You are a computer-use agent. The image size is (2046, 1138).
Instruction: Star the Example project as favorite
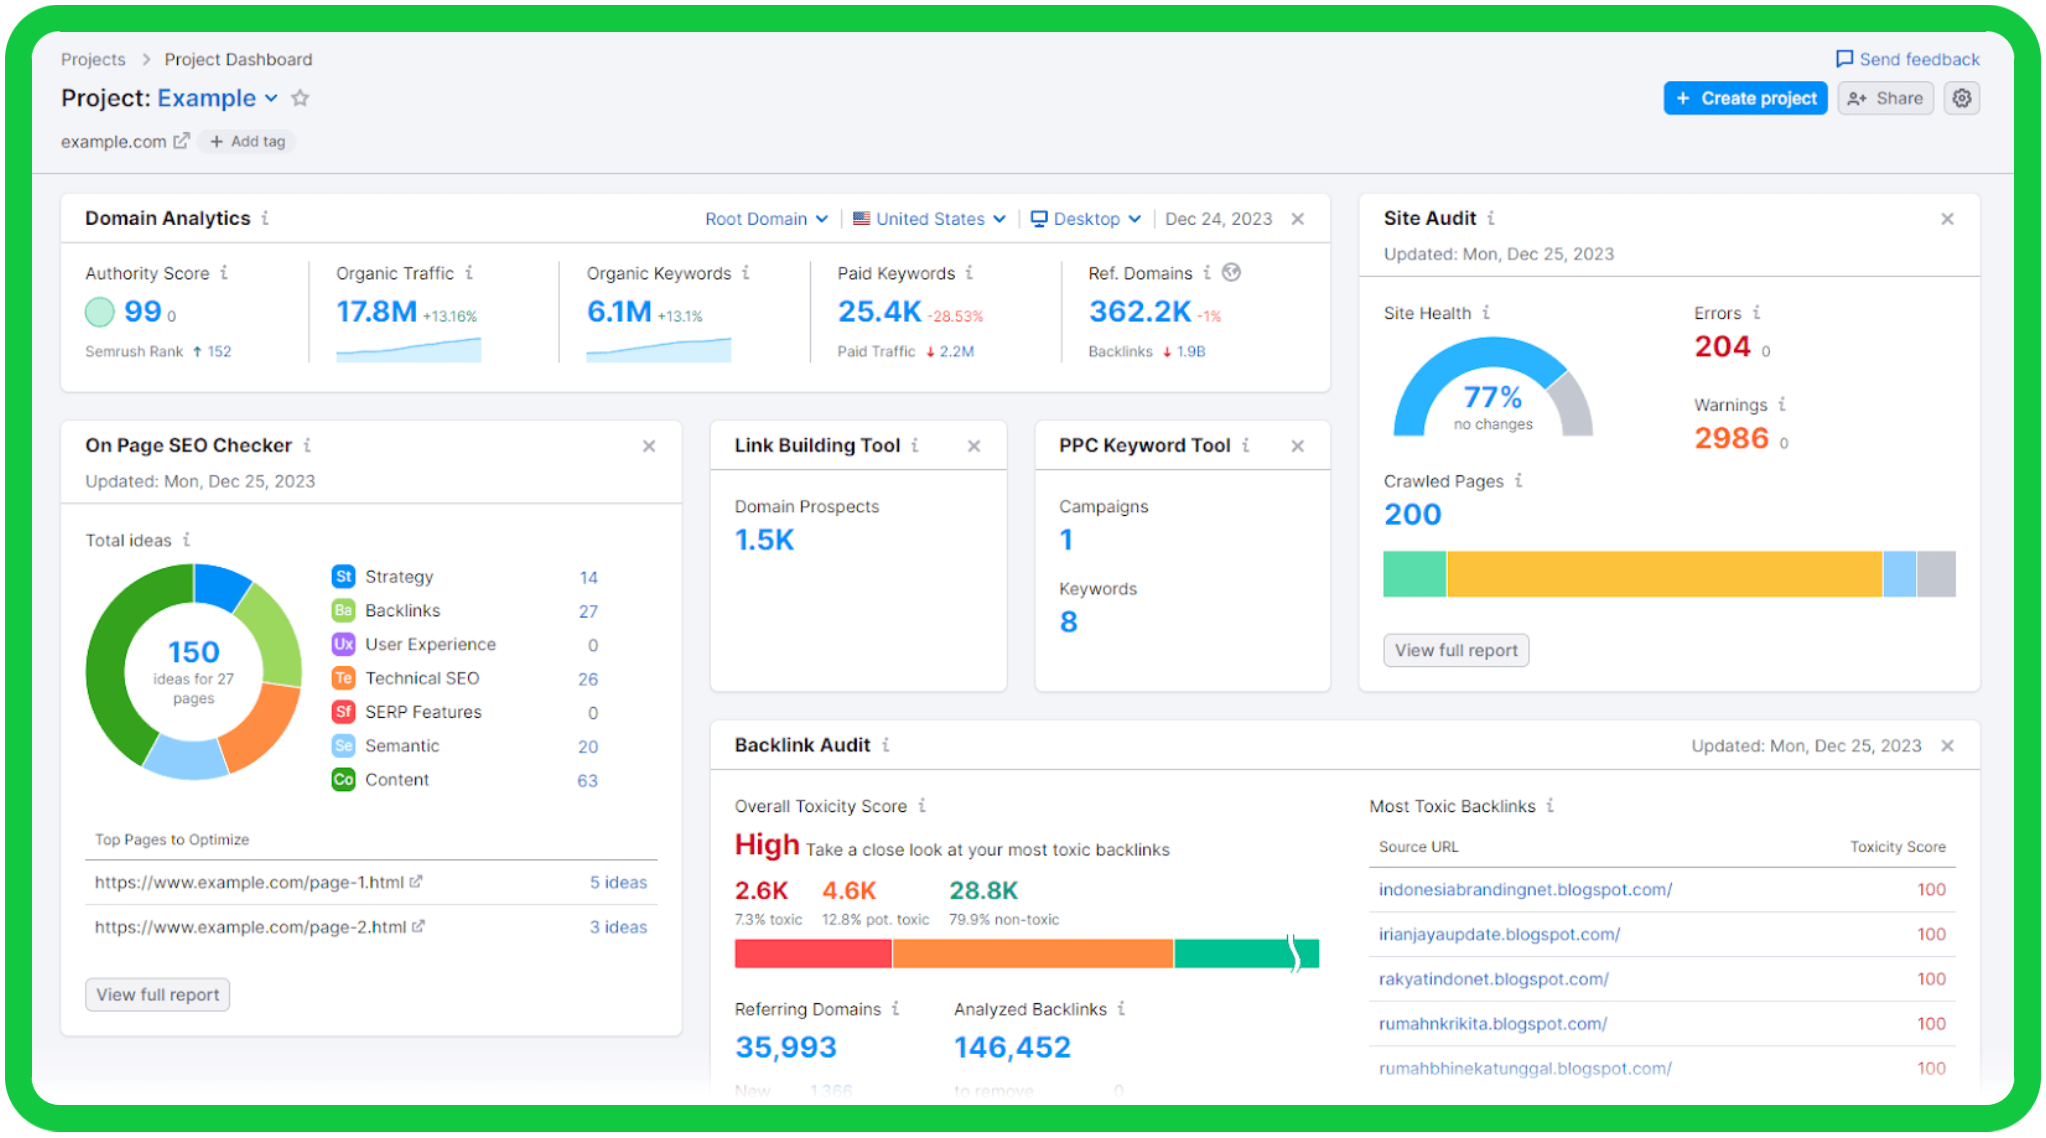point(300,98)
